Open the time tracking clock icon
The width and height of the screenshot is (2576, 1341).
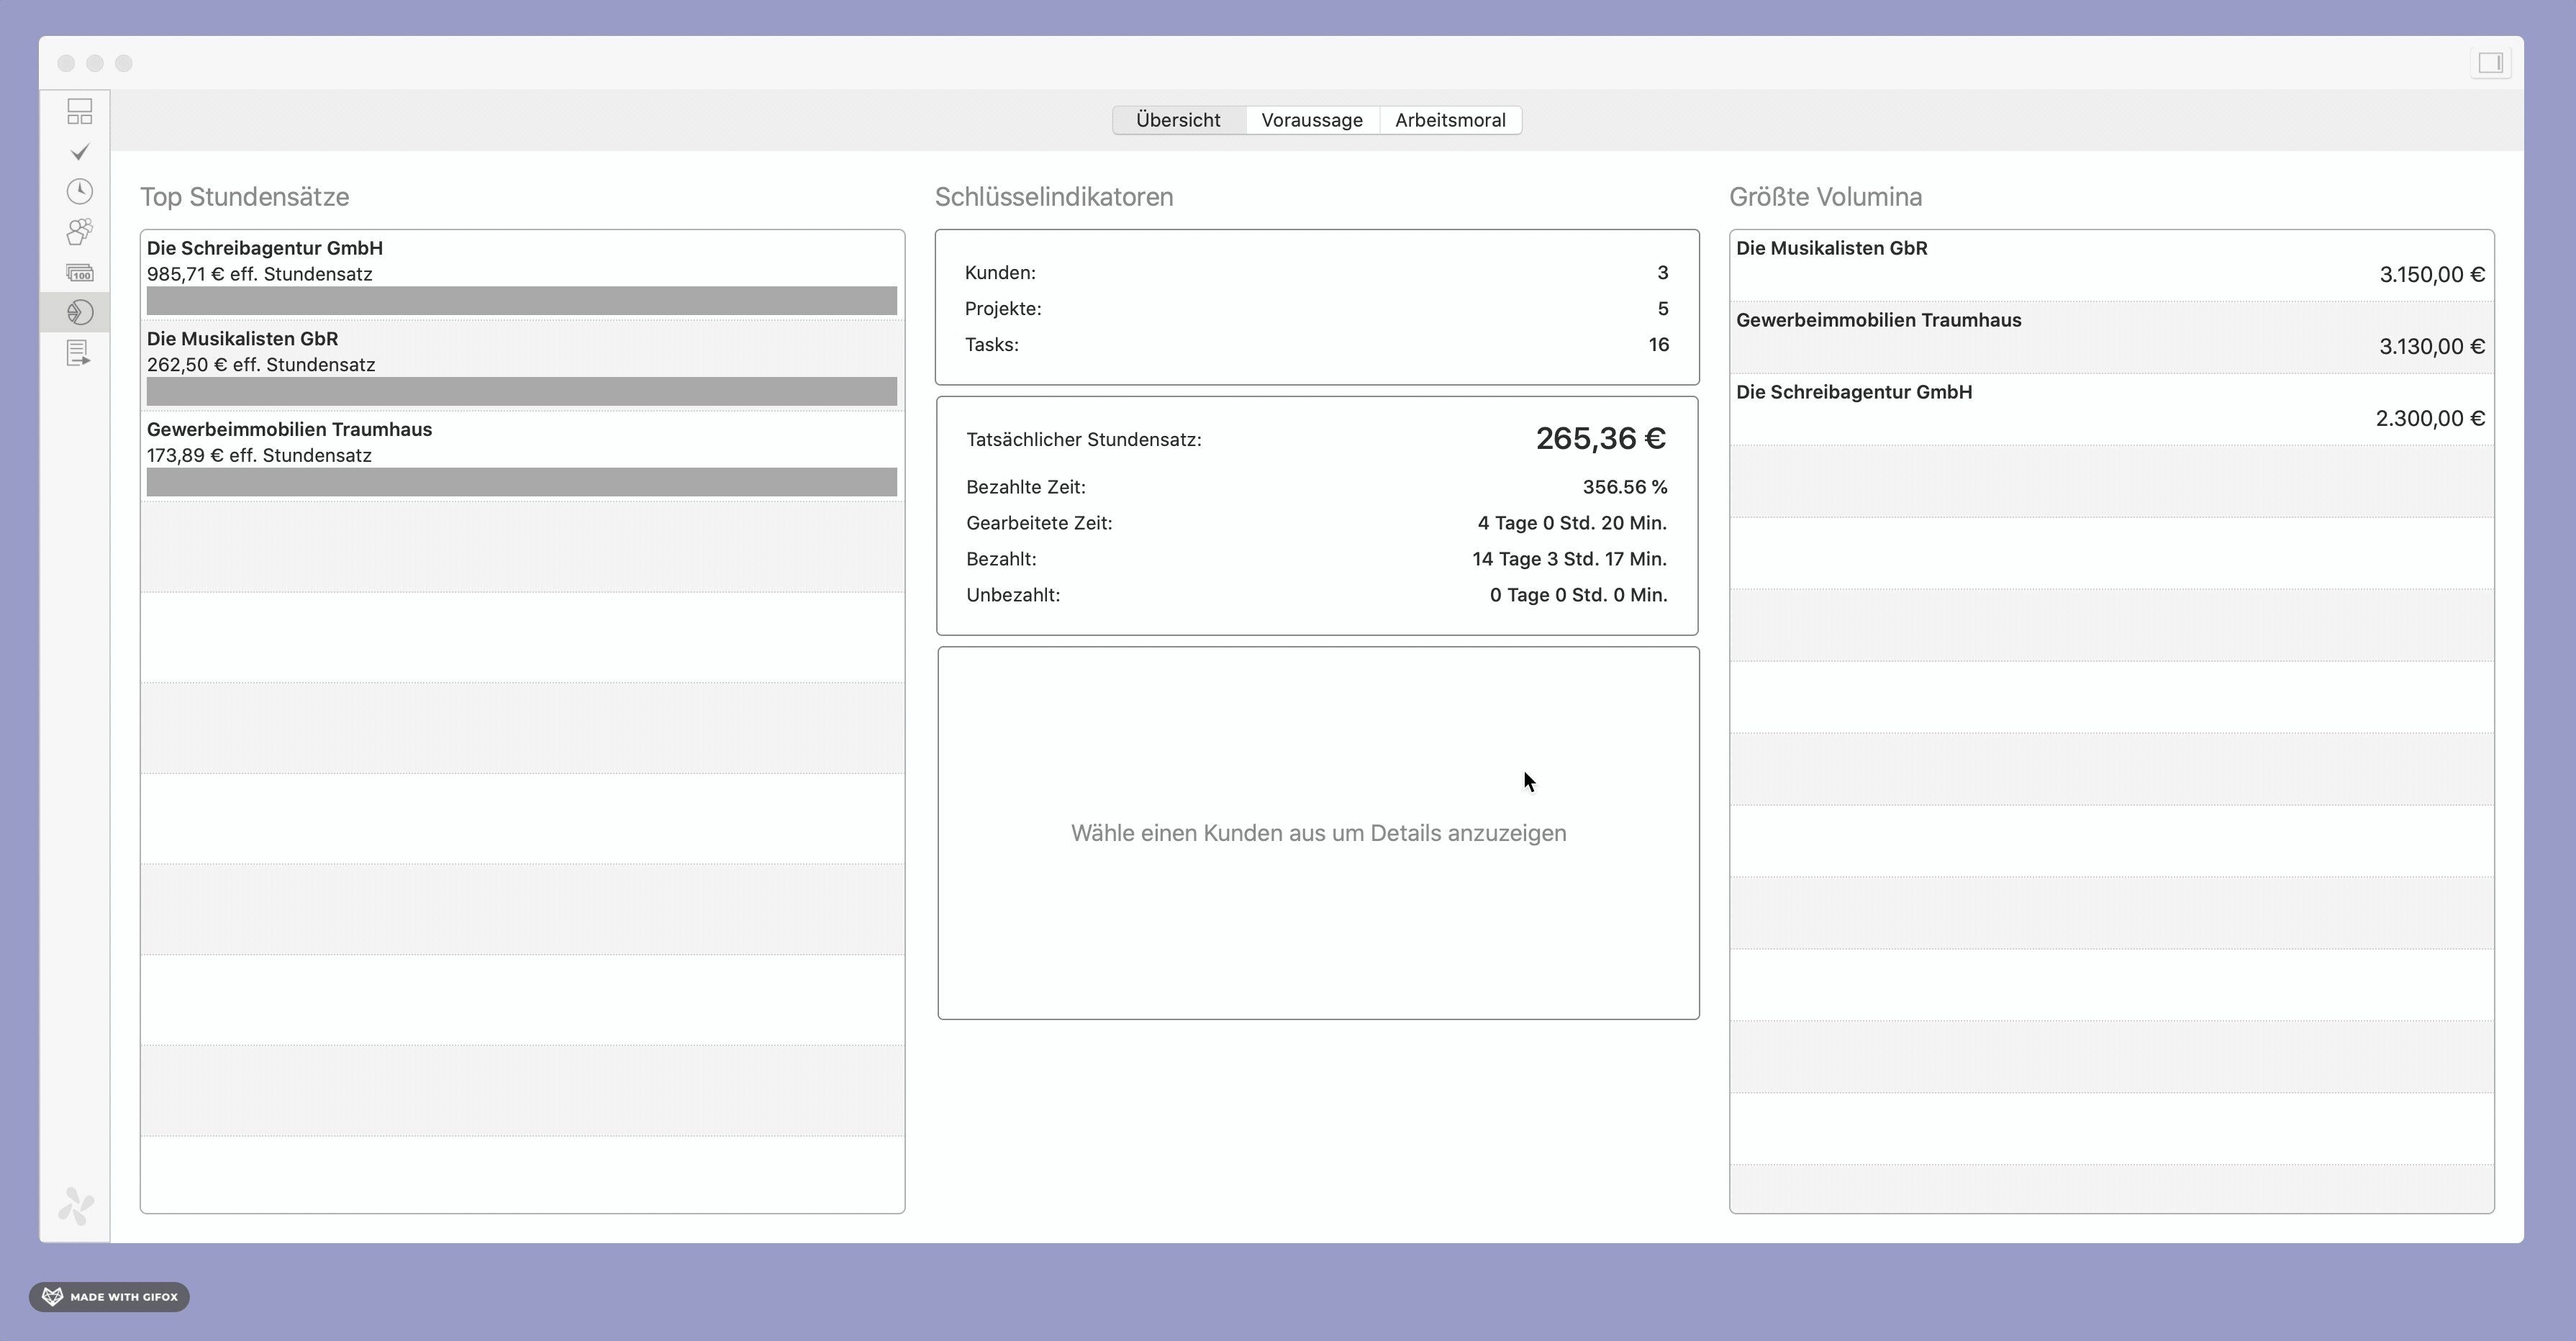[x=80, y=192]
